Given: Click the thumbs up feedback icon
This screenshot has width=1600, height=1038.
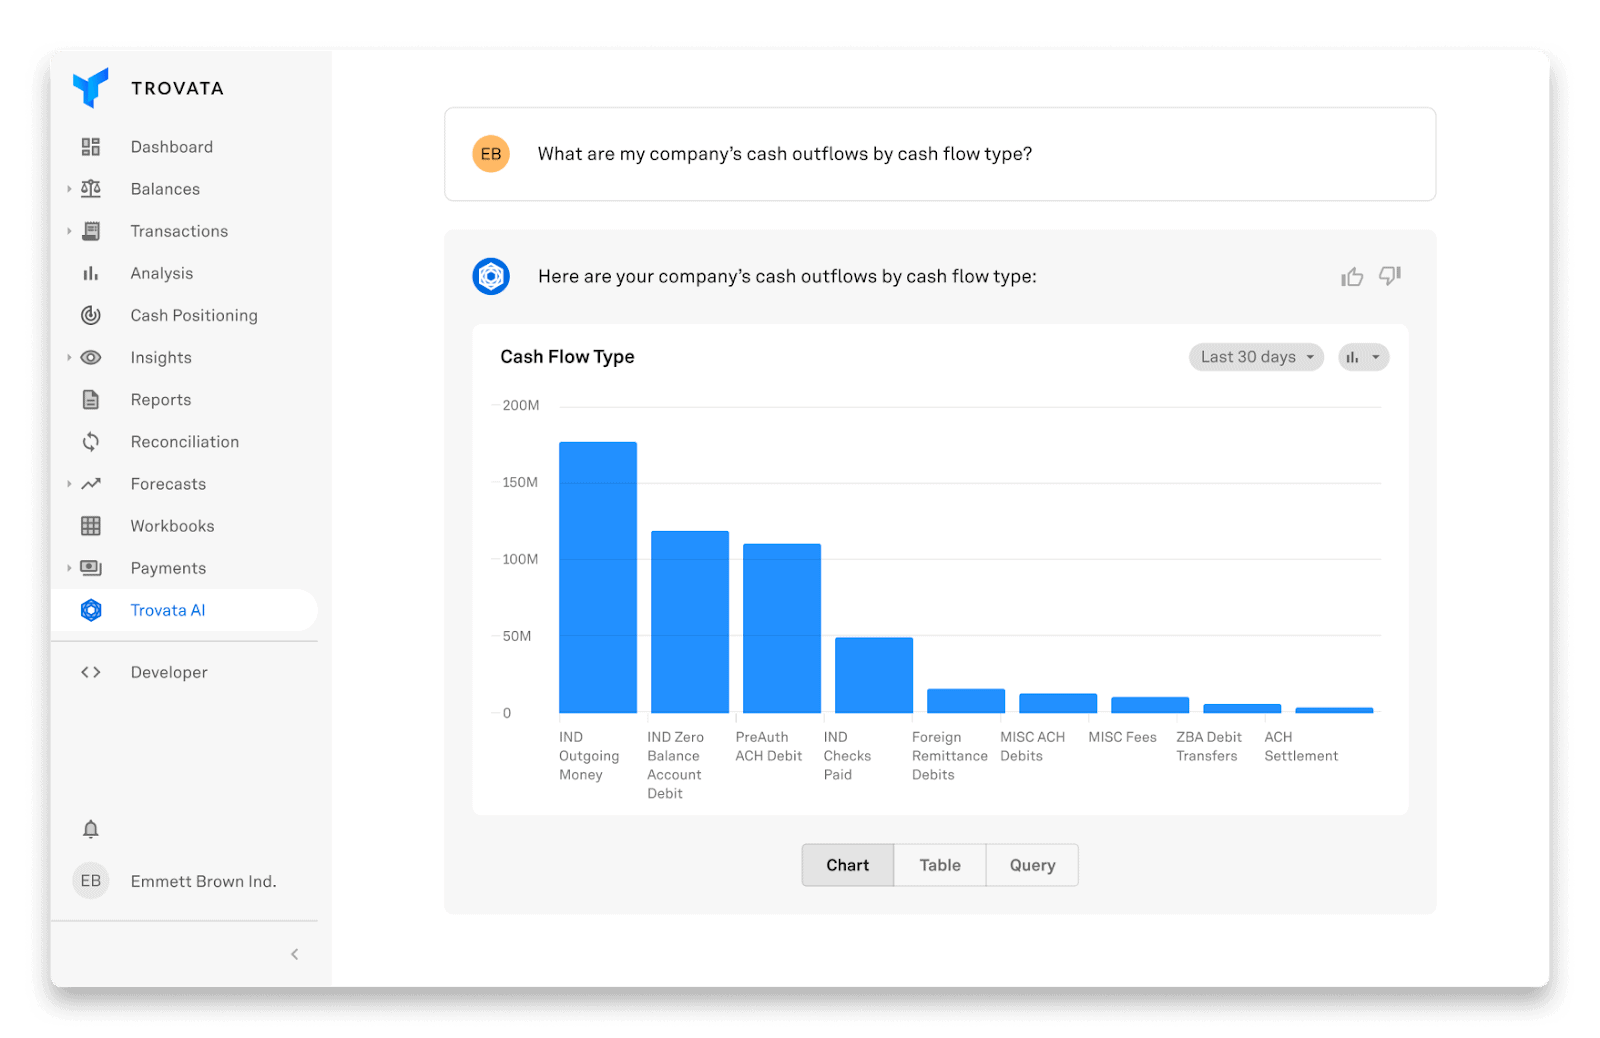Looking at the screenshot, I should (1352, 277).
